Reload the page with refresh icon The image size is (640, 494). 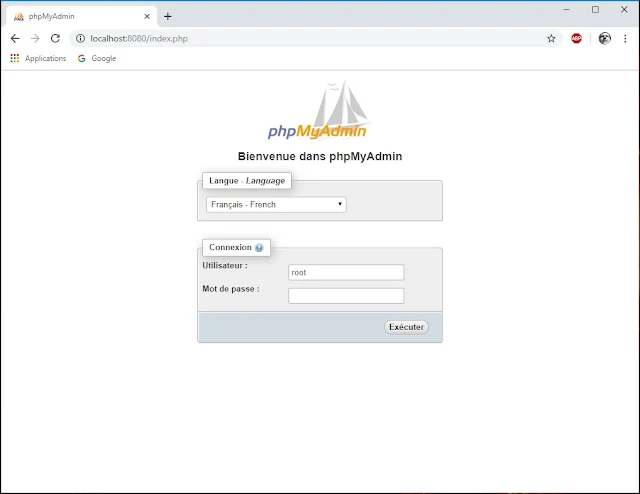[55, 38]
